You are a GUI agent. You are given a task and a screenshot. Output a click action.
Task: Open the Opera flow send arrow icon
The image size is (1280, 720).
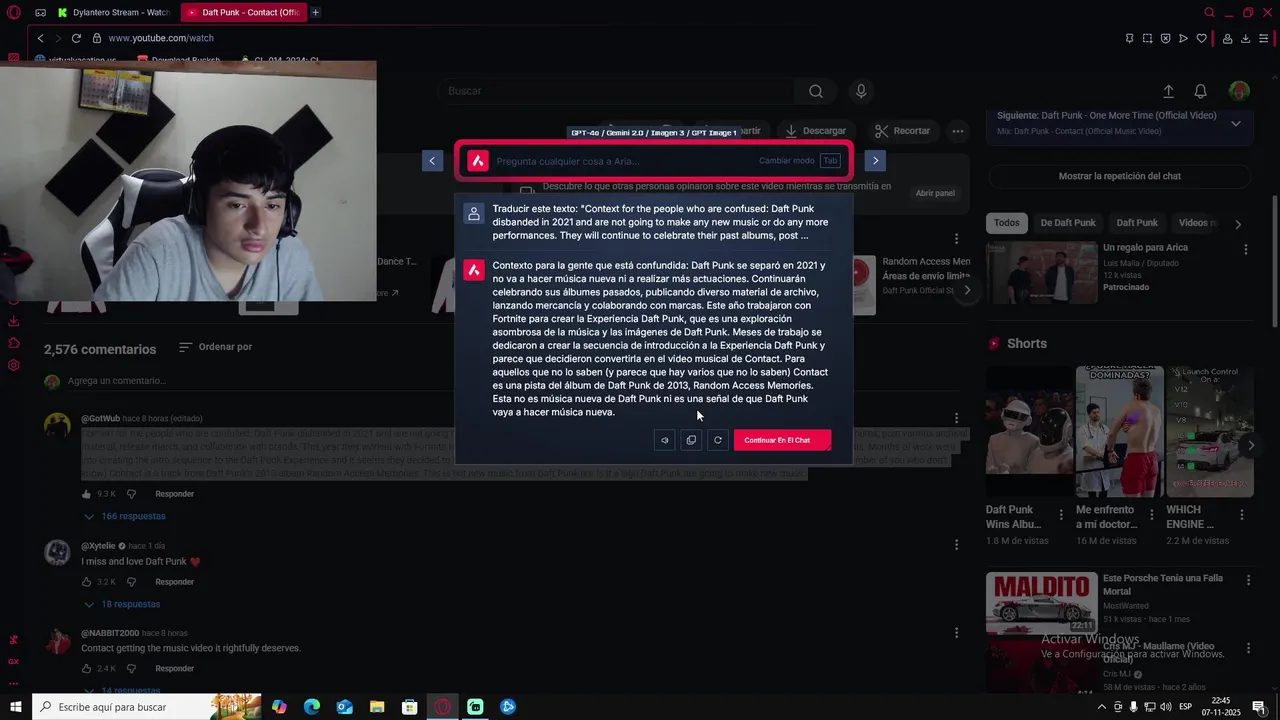click(x=1183, y=38)
